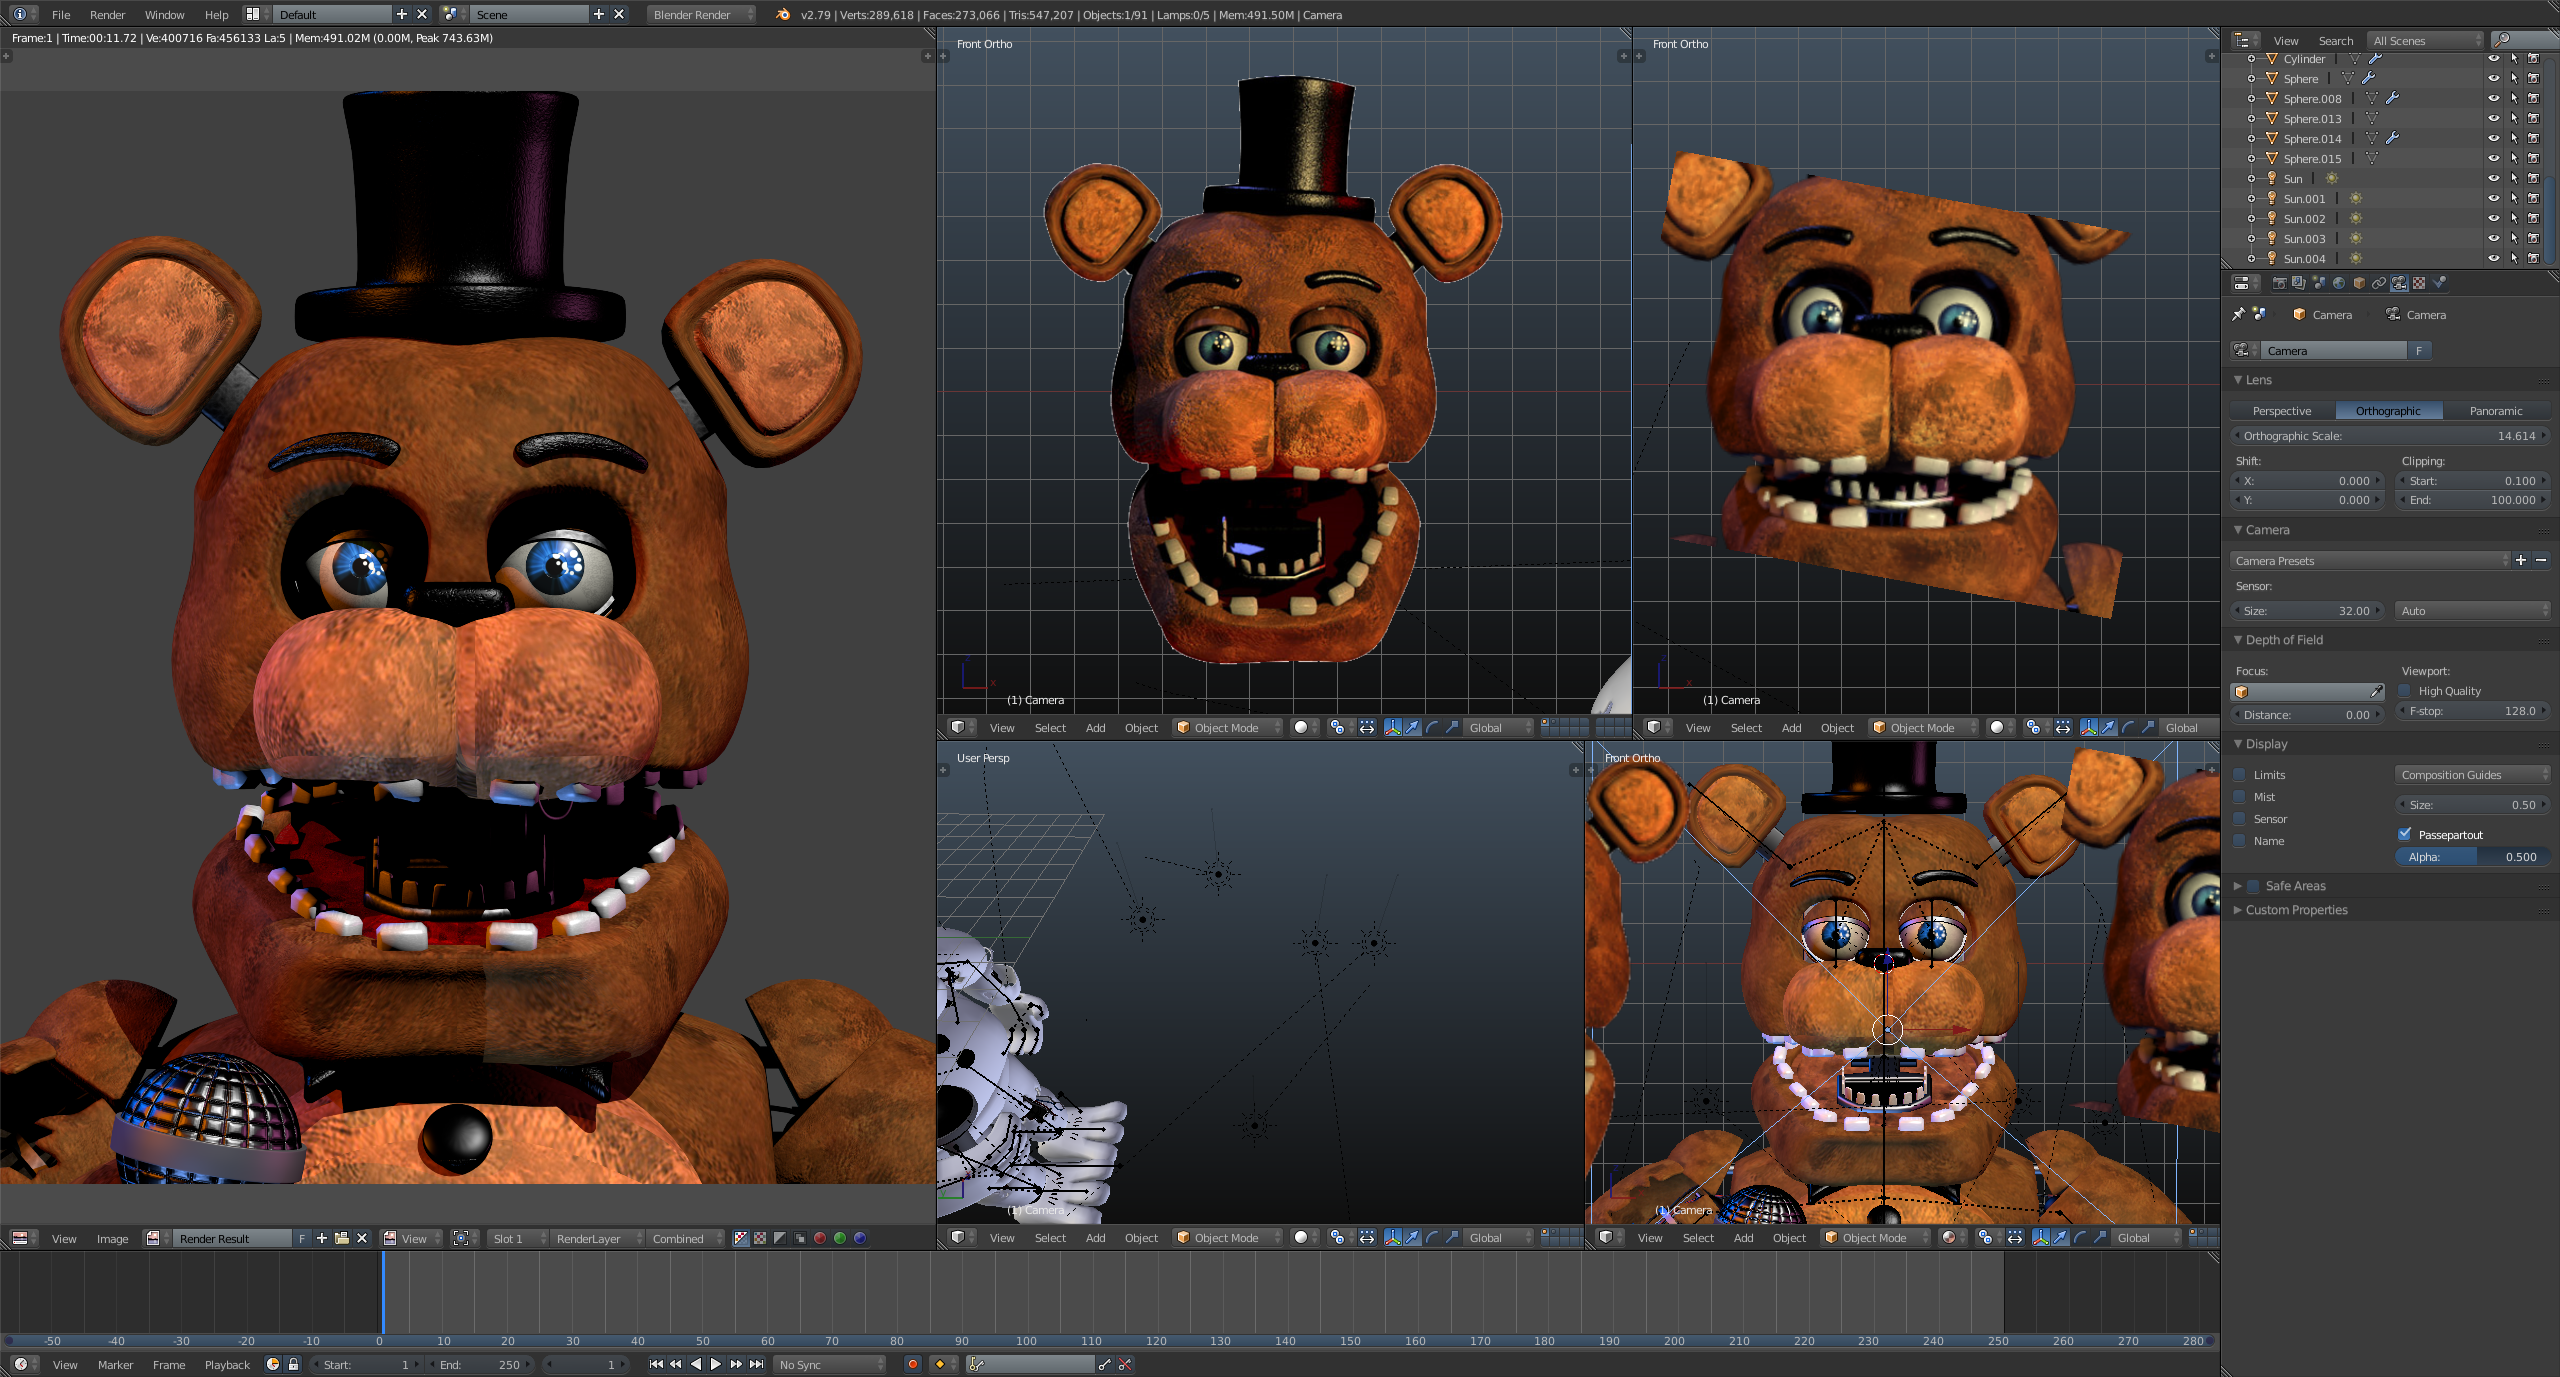Image resolution: width=2560 pixels, height=1377 pixels.
Task: Add a new screen layout with plus button
Action: 401,14
